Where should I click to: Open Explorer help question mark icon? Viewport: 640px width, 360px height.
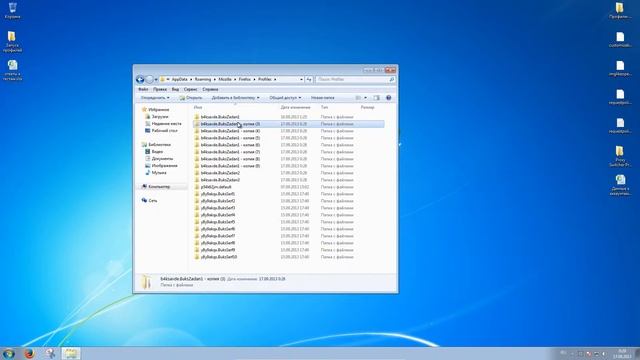389,98
